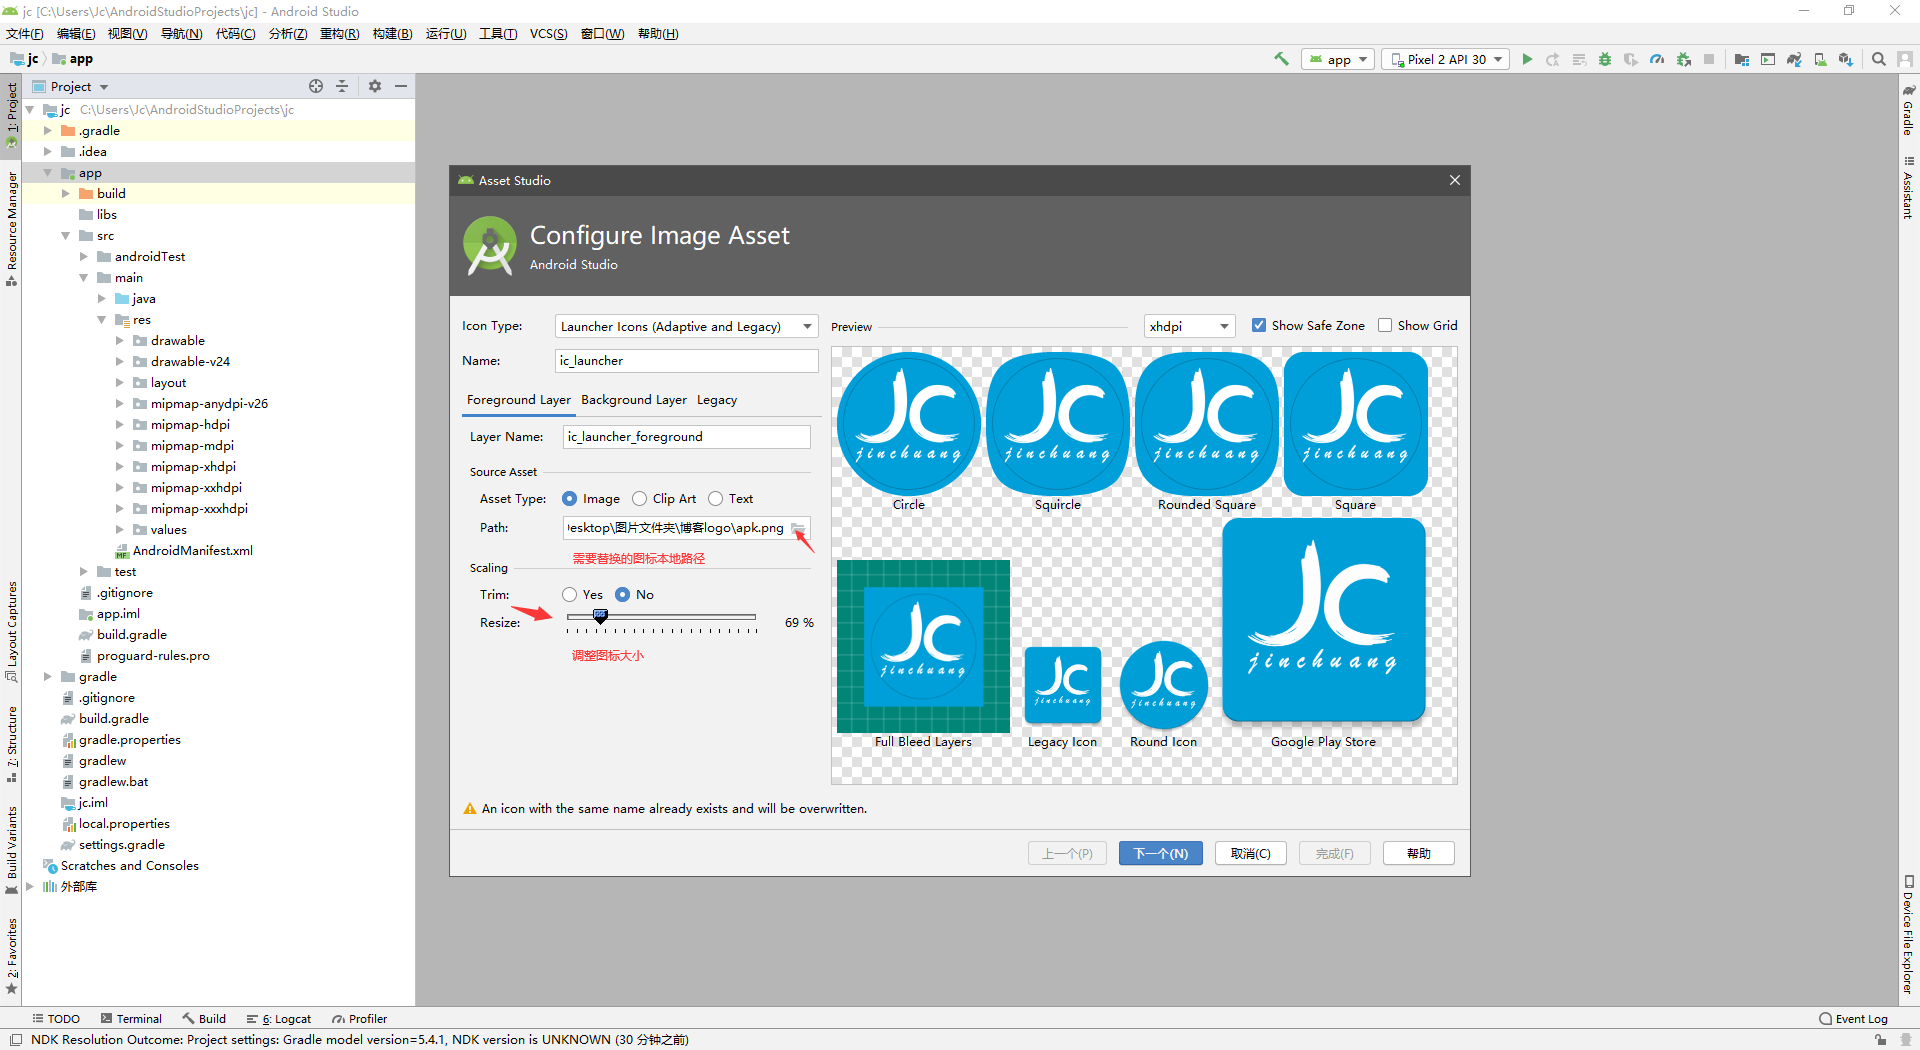Open the Build Variants side tab
Image resolution: width=1920 pixels, height=1050 pixels.
point(12,850)
